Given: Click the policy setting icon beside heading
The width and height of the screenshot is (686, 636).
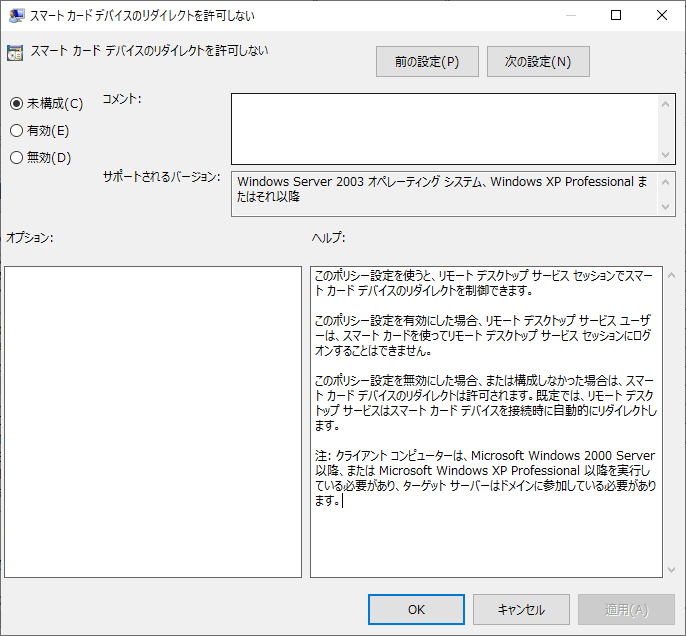Looking at the screenshot, I should coord(15,53).
